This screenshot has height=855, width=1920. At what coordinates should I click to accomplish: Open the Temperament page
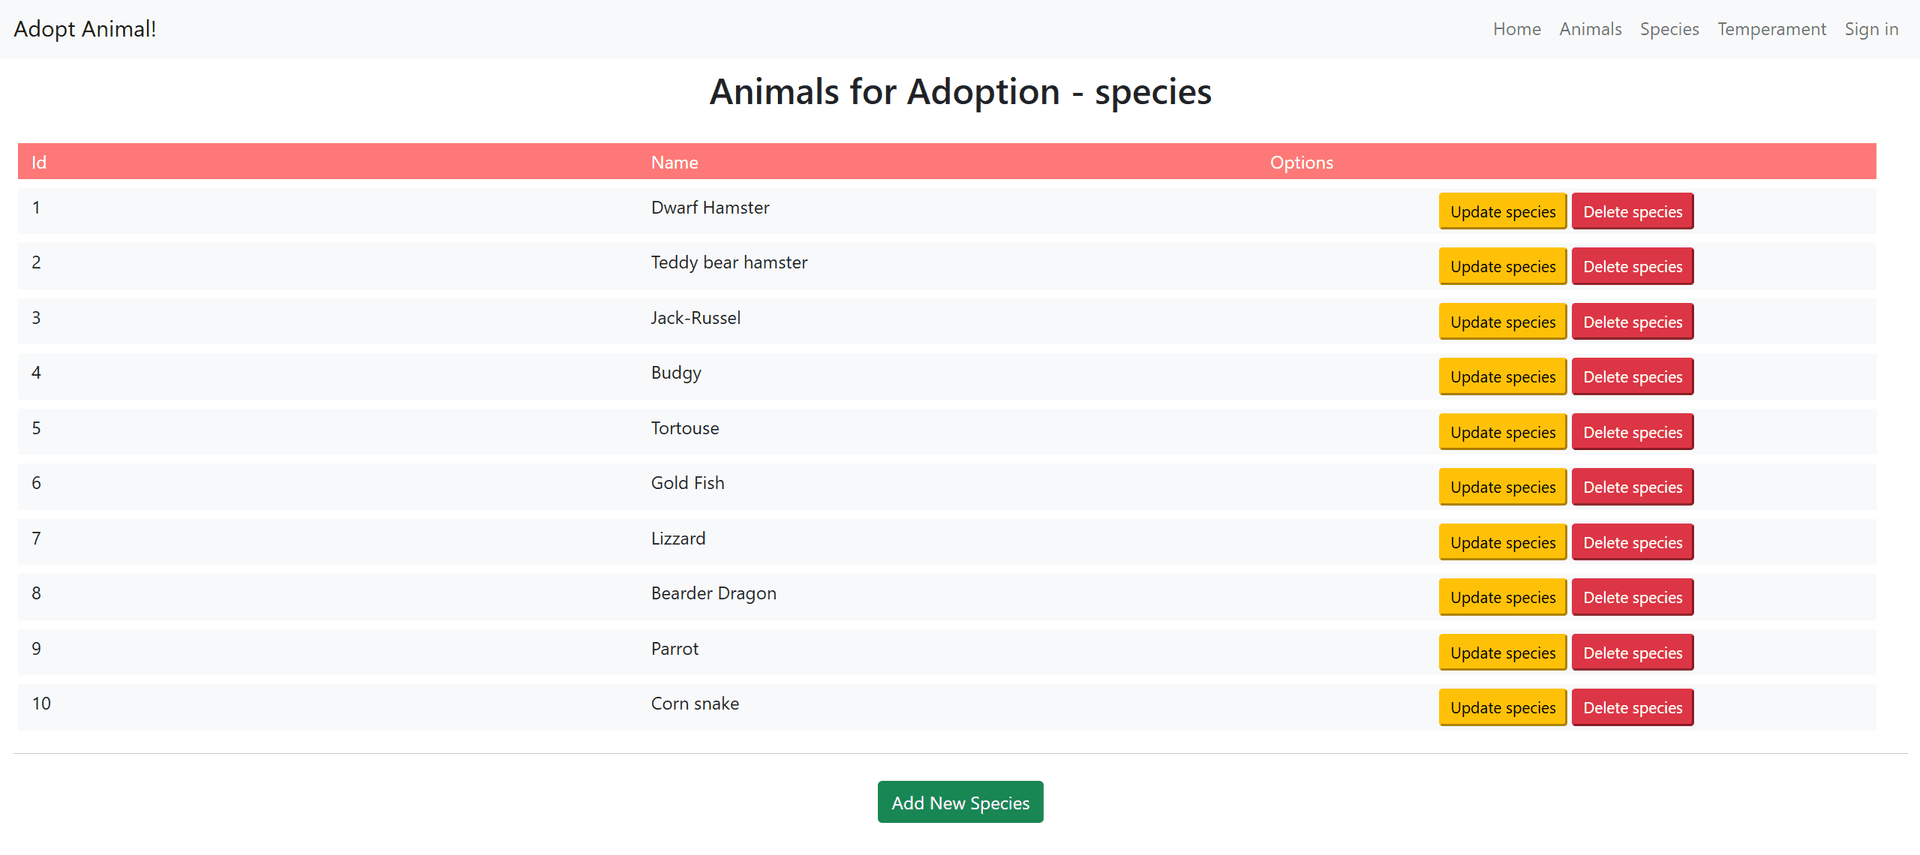tap(1771, 29)
